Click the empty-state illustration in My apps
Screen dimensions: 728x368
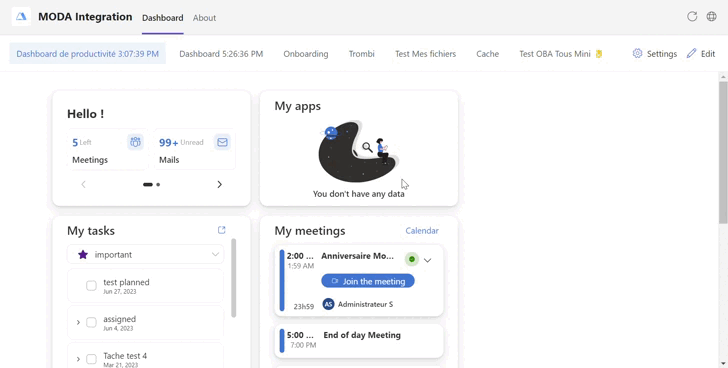[358, 151]
